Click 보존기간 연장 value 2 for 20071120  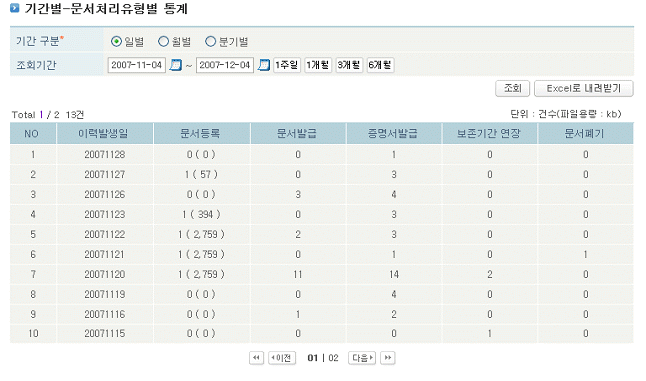(490, 274)
